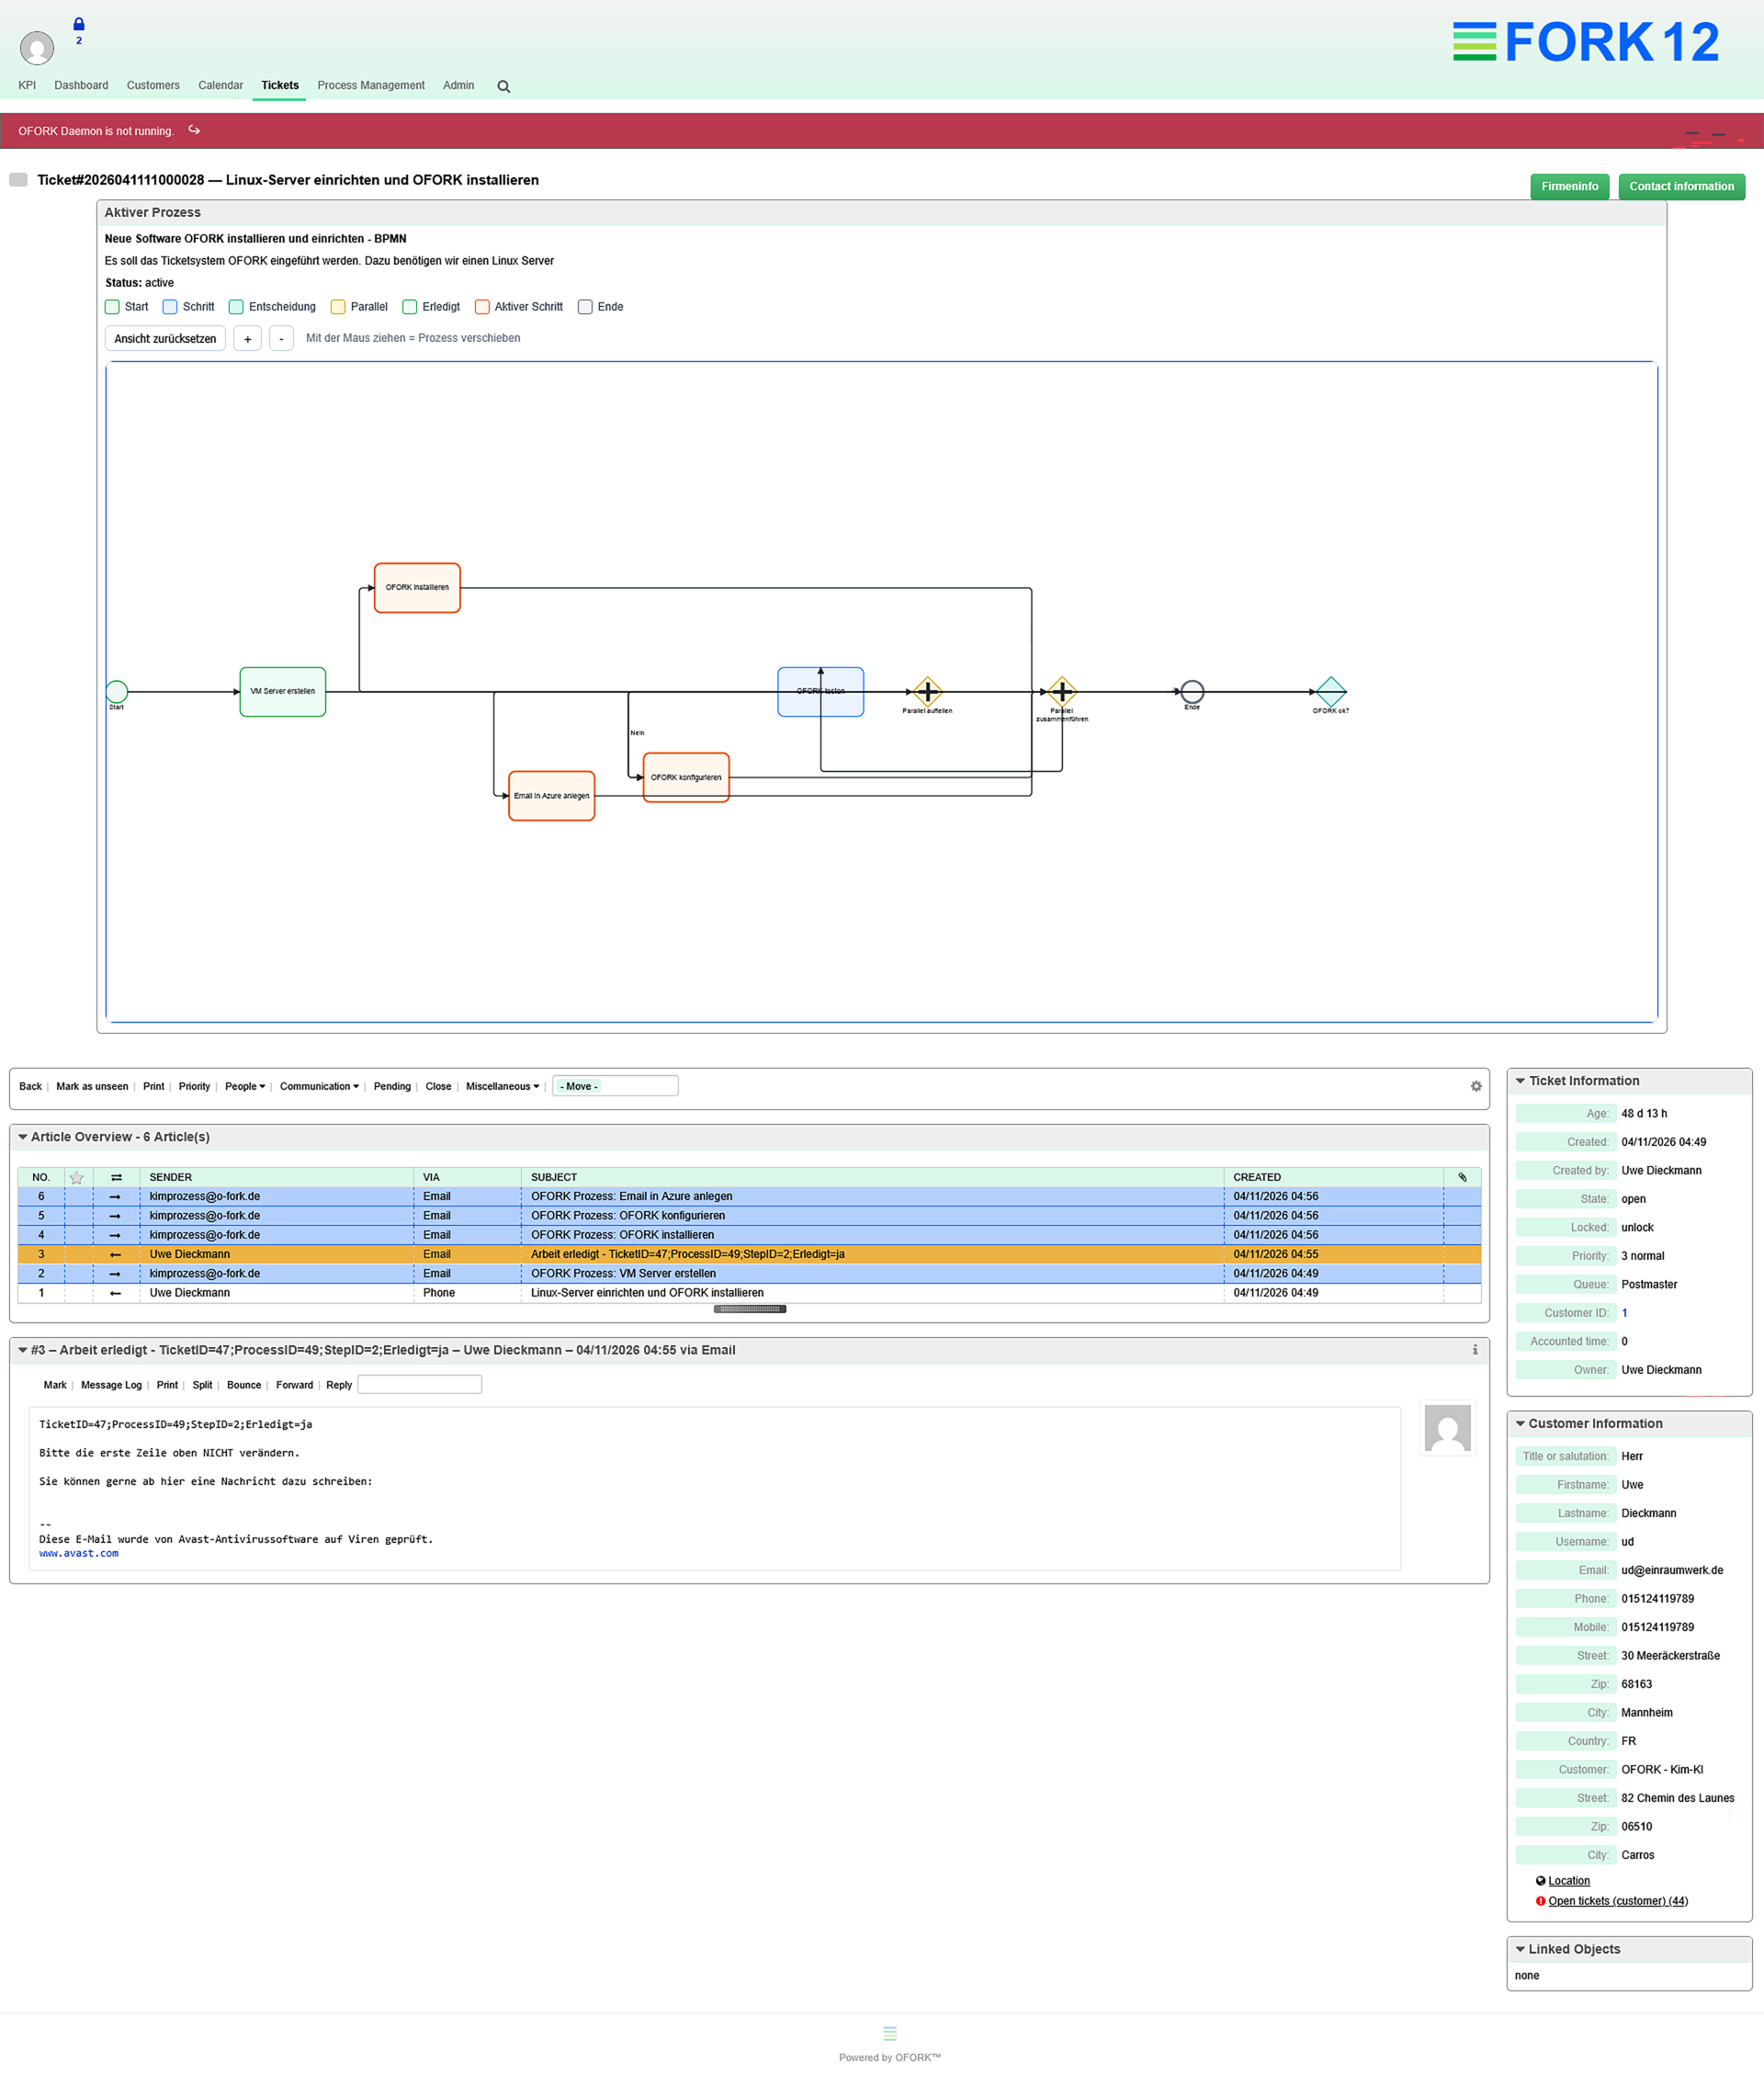The height and width of the screenshot is (2074, 1764).
Task: Click the sender avatar thumbnail in article #3
Action: coord(1447,1428)
